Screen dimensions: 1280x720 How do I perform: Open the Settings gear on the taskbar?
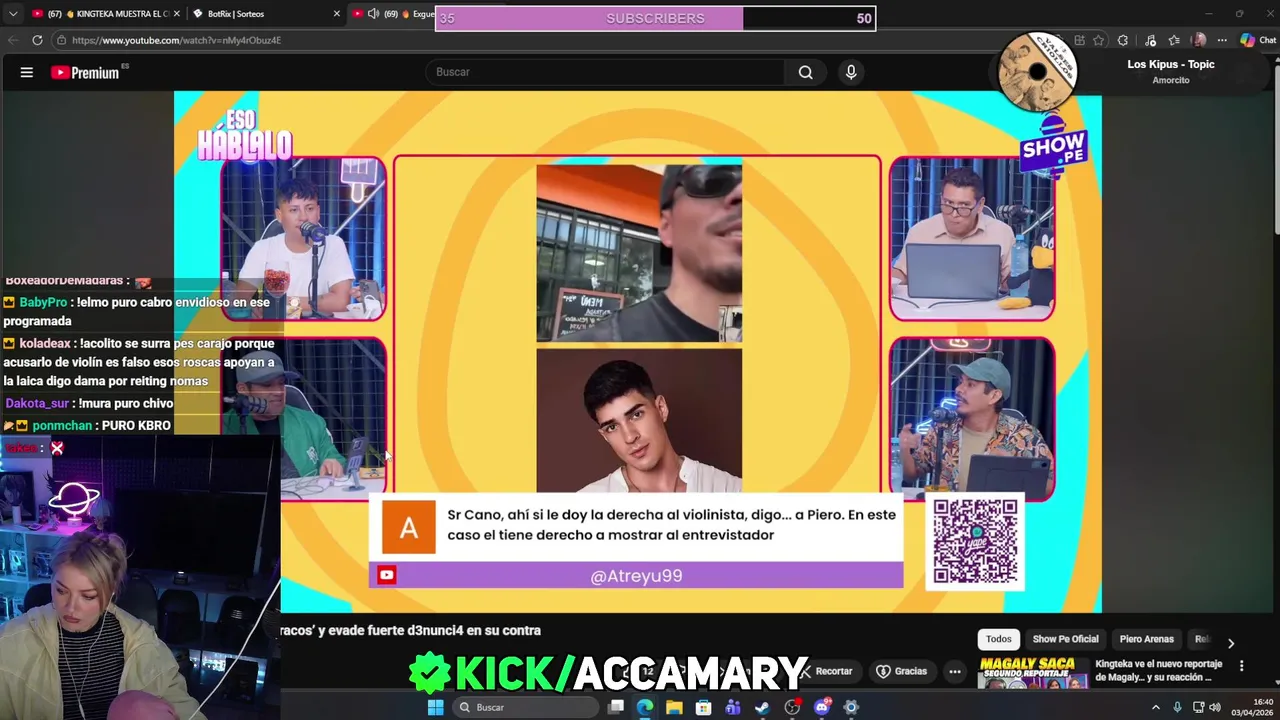pos(851,707)
